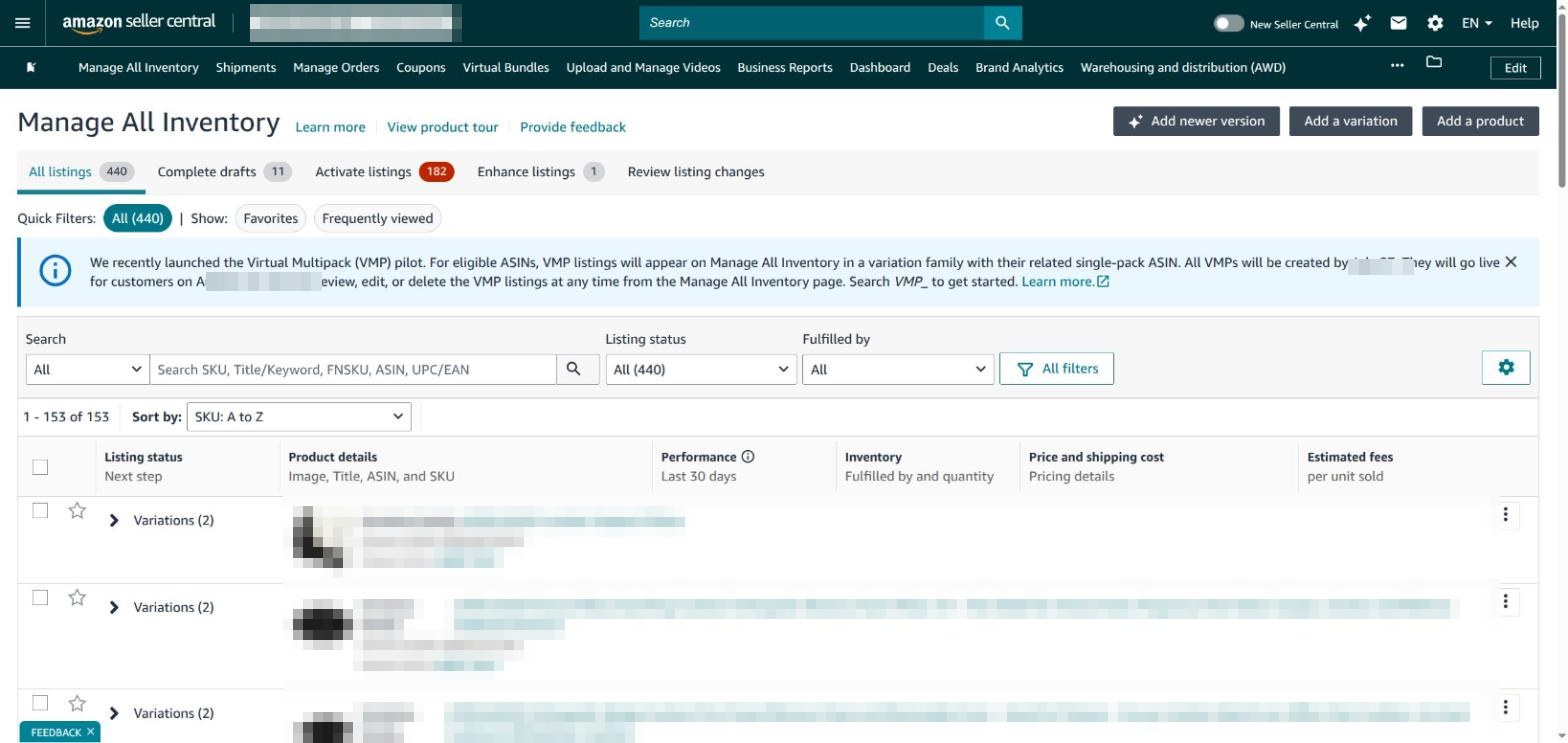Switch to Enhance listings tab
Image resolution: width=1568 pixels, height=743 pixels.
tap(540, 171)
